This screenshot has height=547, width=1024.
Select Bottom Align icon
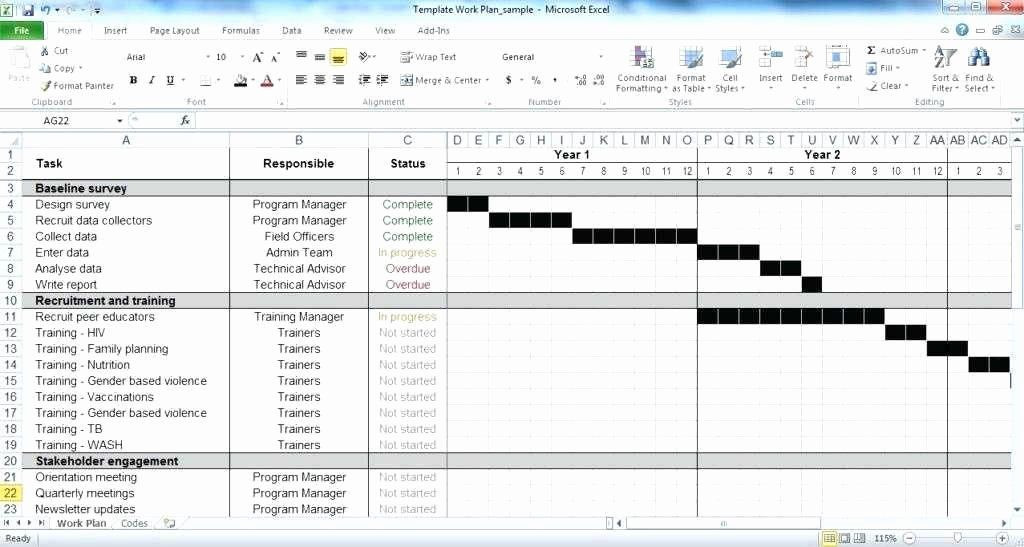tap(338, 57)
